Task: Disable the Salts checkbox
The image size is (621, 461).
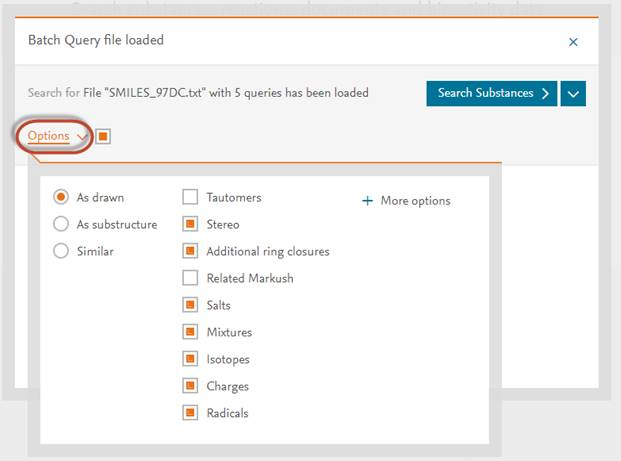Action: 191,305
